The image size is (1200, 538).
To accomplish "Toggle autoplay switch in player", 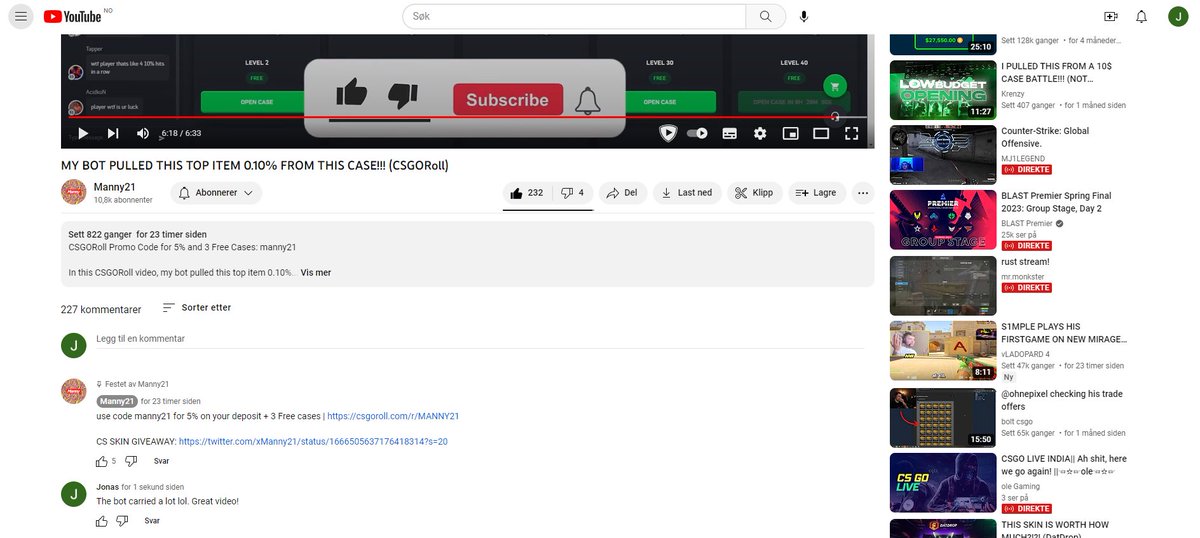I will [698, 133].
